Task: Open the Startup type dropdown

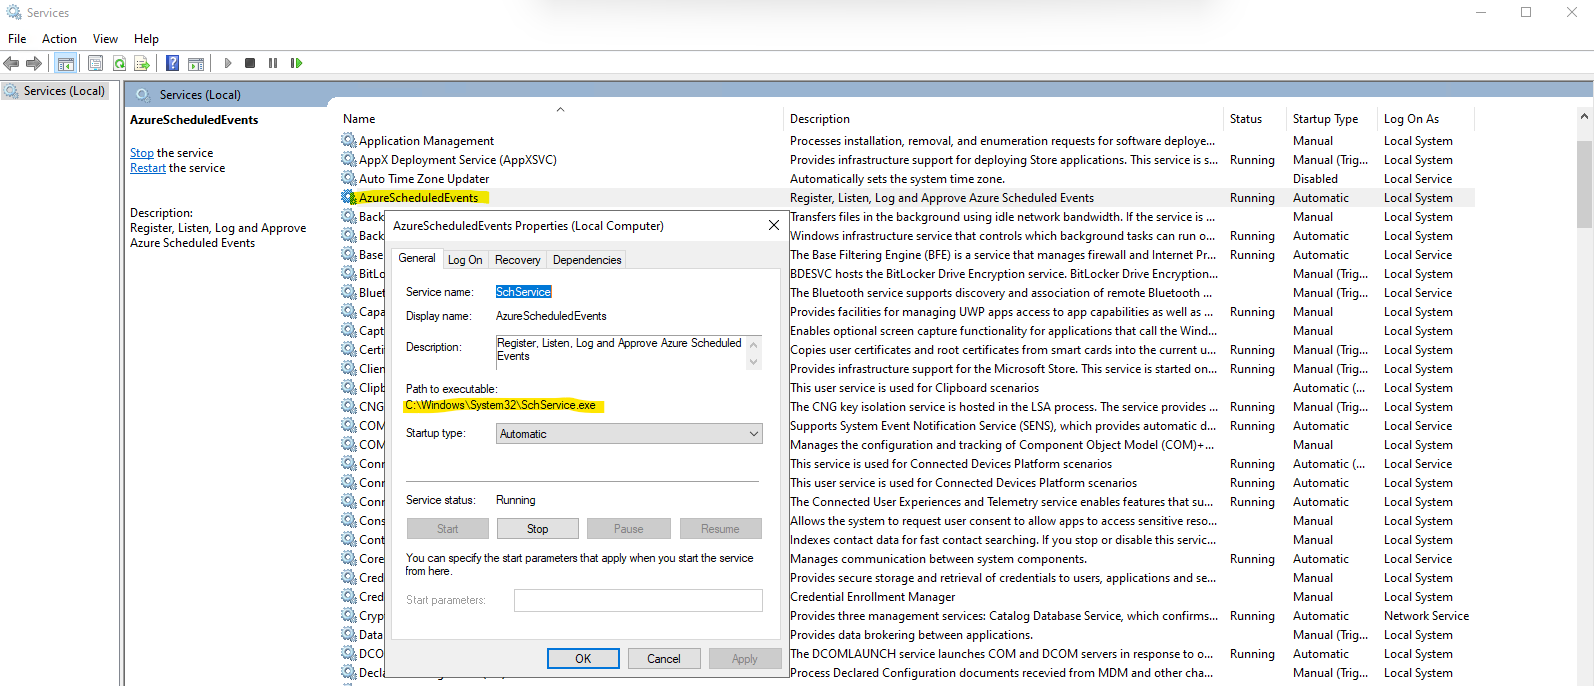Action: [629, 434]
